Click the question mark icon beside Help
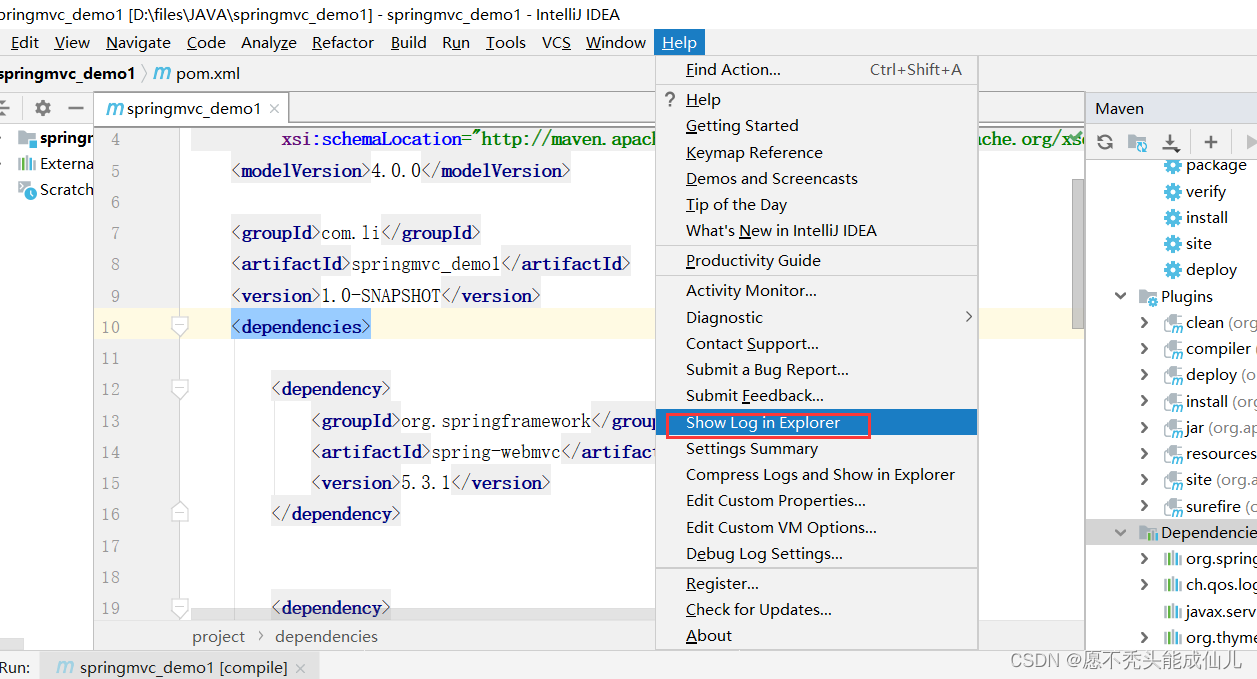 tap(670, 99)
